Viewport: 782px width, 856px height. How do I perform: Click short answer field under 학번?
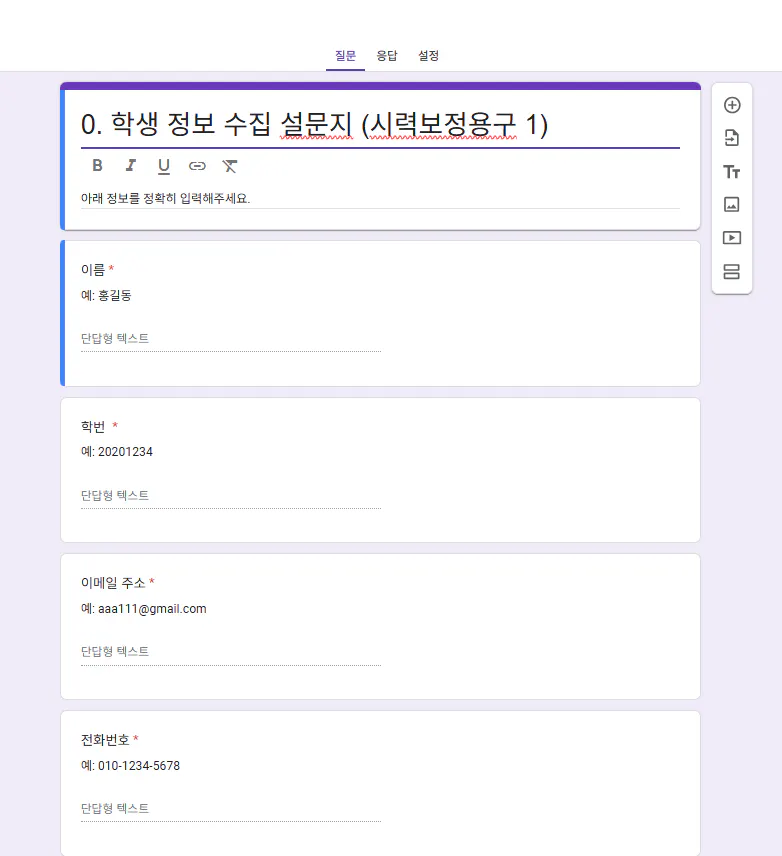[231, 496]
